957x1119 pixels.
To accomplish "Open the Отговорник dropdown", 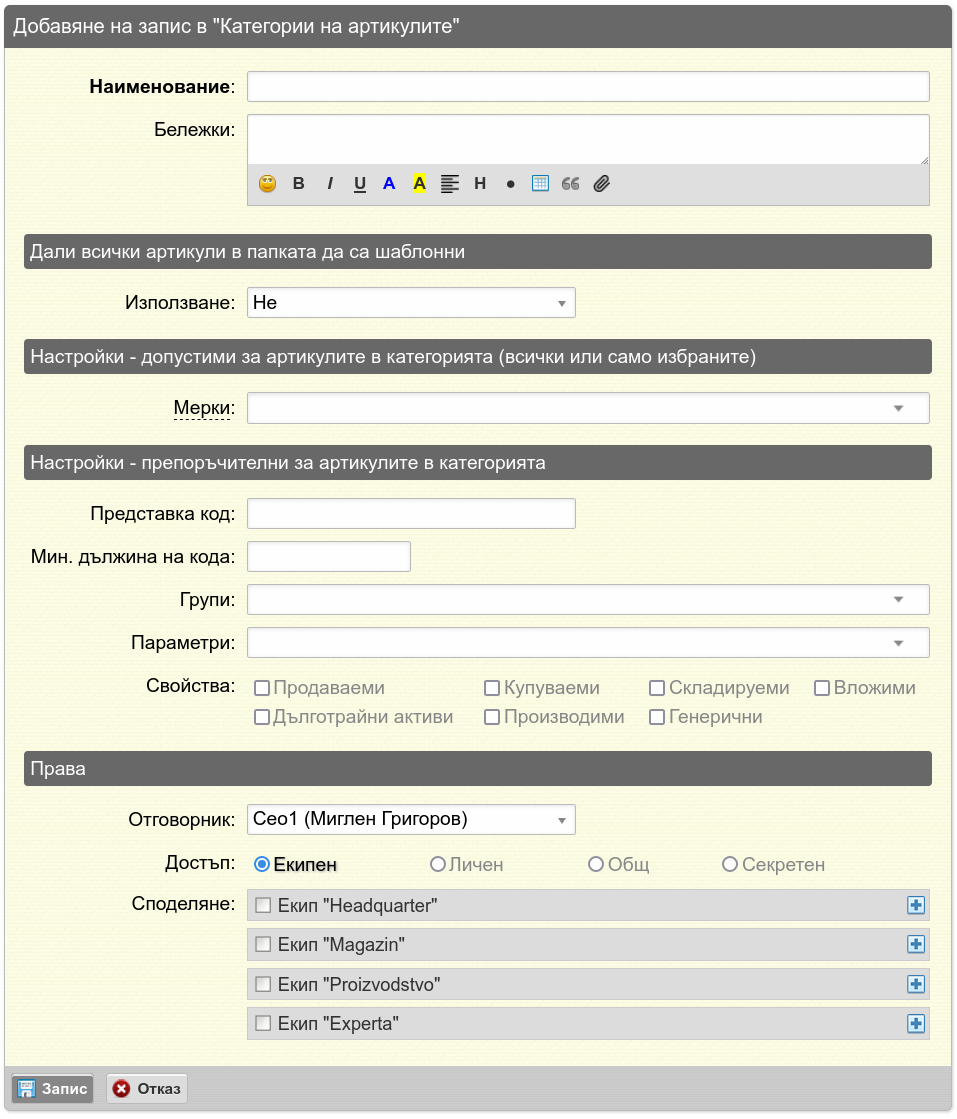I will coord(411,819).
